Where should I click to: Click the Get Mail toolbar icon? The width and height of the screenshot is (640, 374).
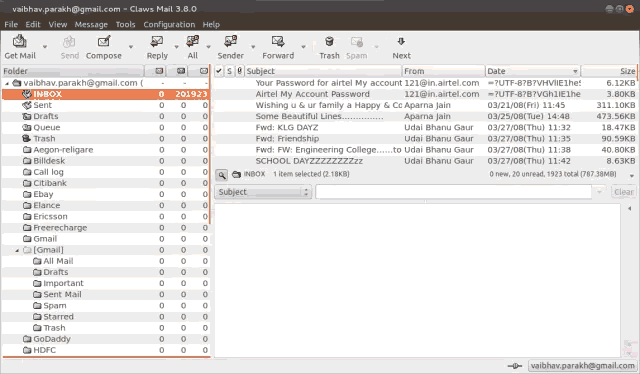pyautogui.click(x=20, y=42)
